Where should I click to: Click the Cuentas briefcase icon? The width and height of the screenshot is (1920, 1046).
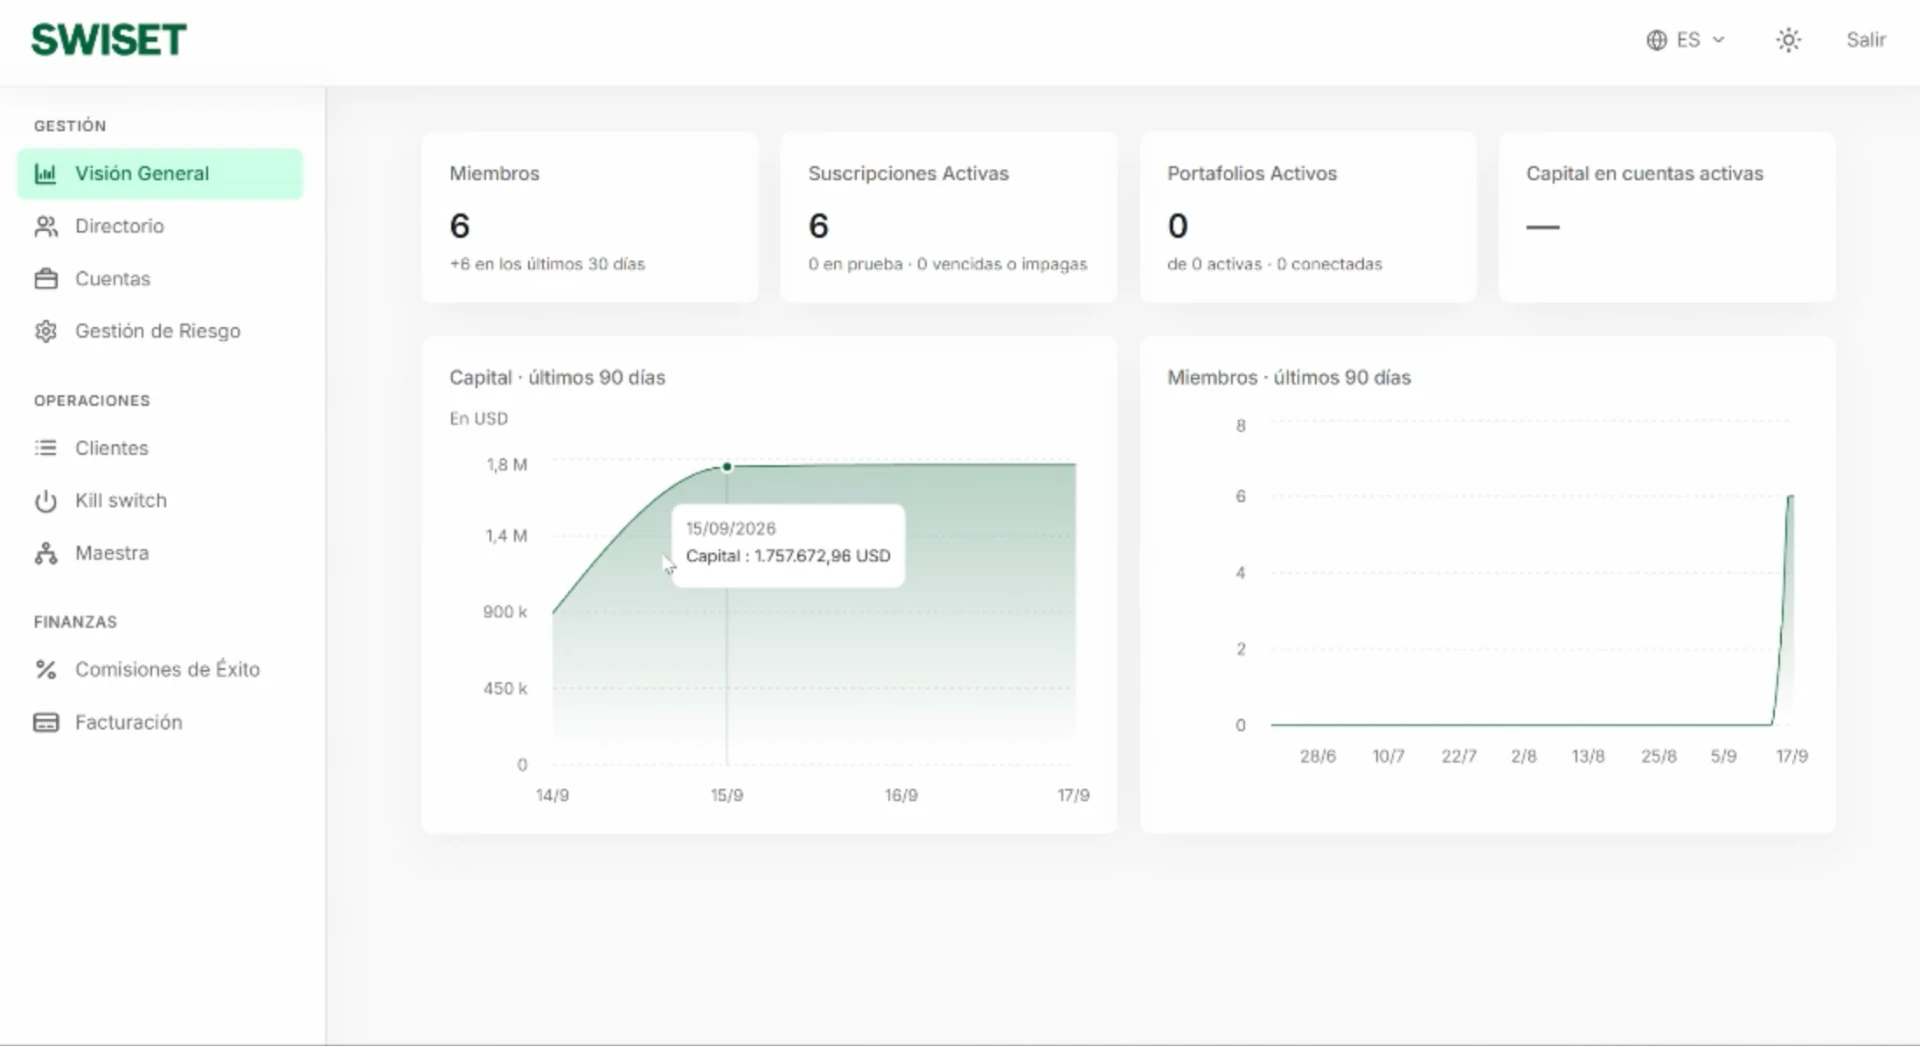point(46,279)
